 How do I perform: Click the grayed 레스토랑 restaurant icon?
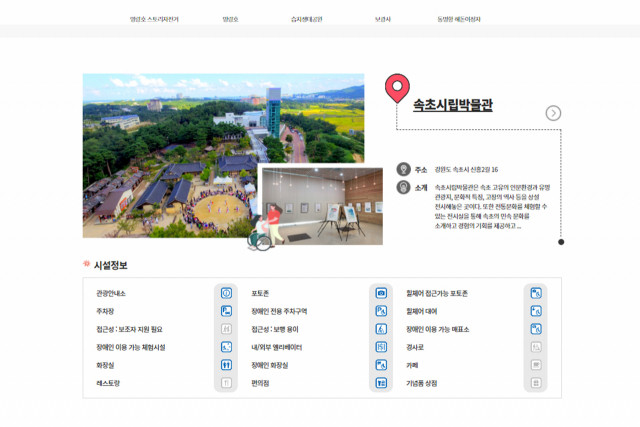[x=226, y=383]
